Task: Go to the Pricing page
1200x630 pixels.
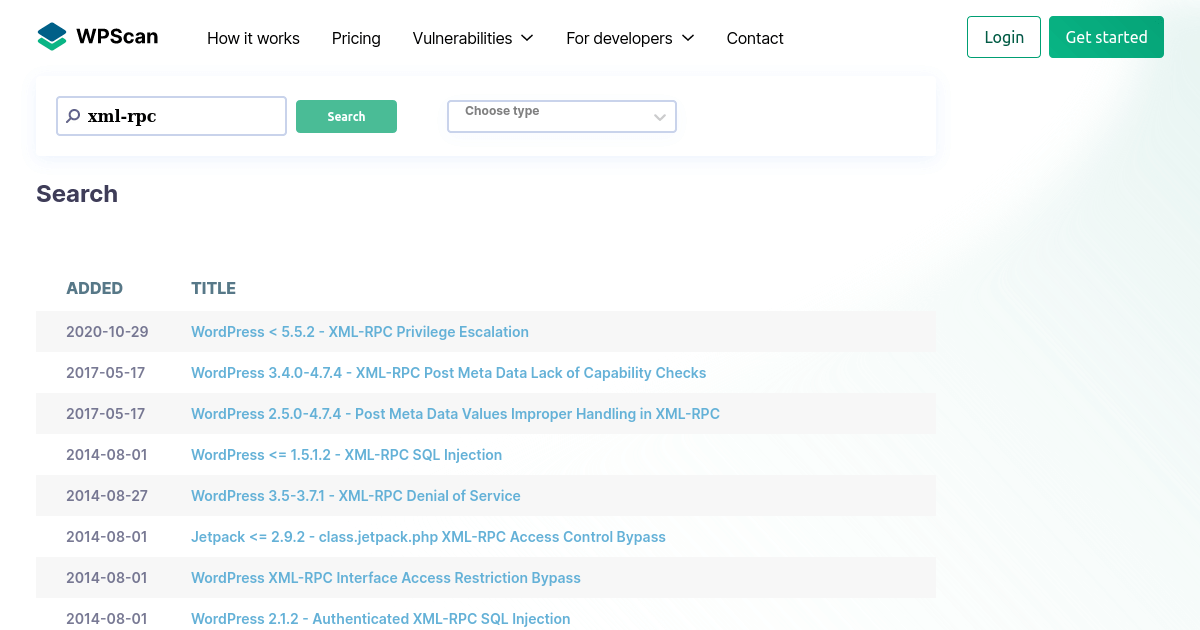Action: tap(356, 38)
